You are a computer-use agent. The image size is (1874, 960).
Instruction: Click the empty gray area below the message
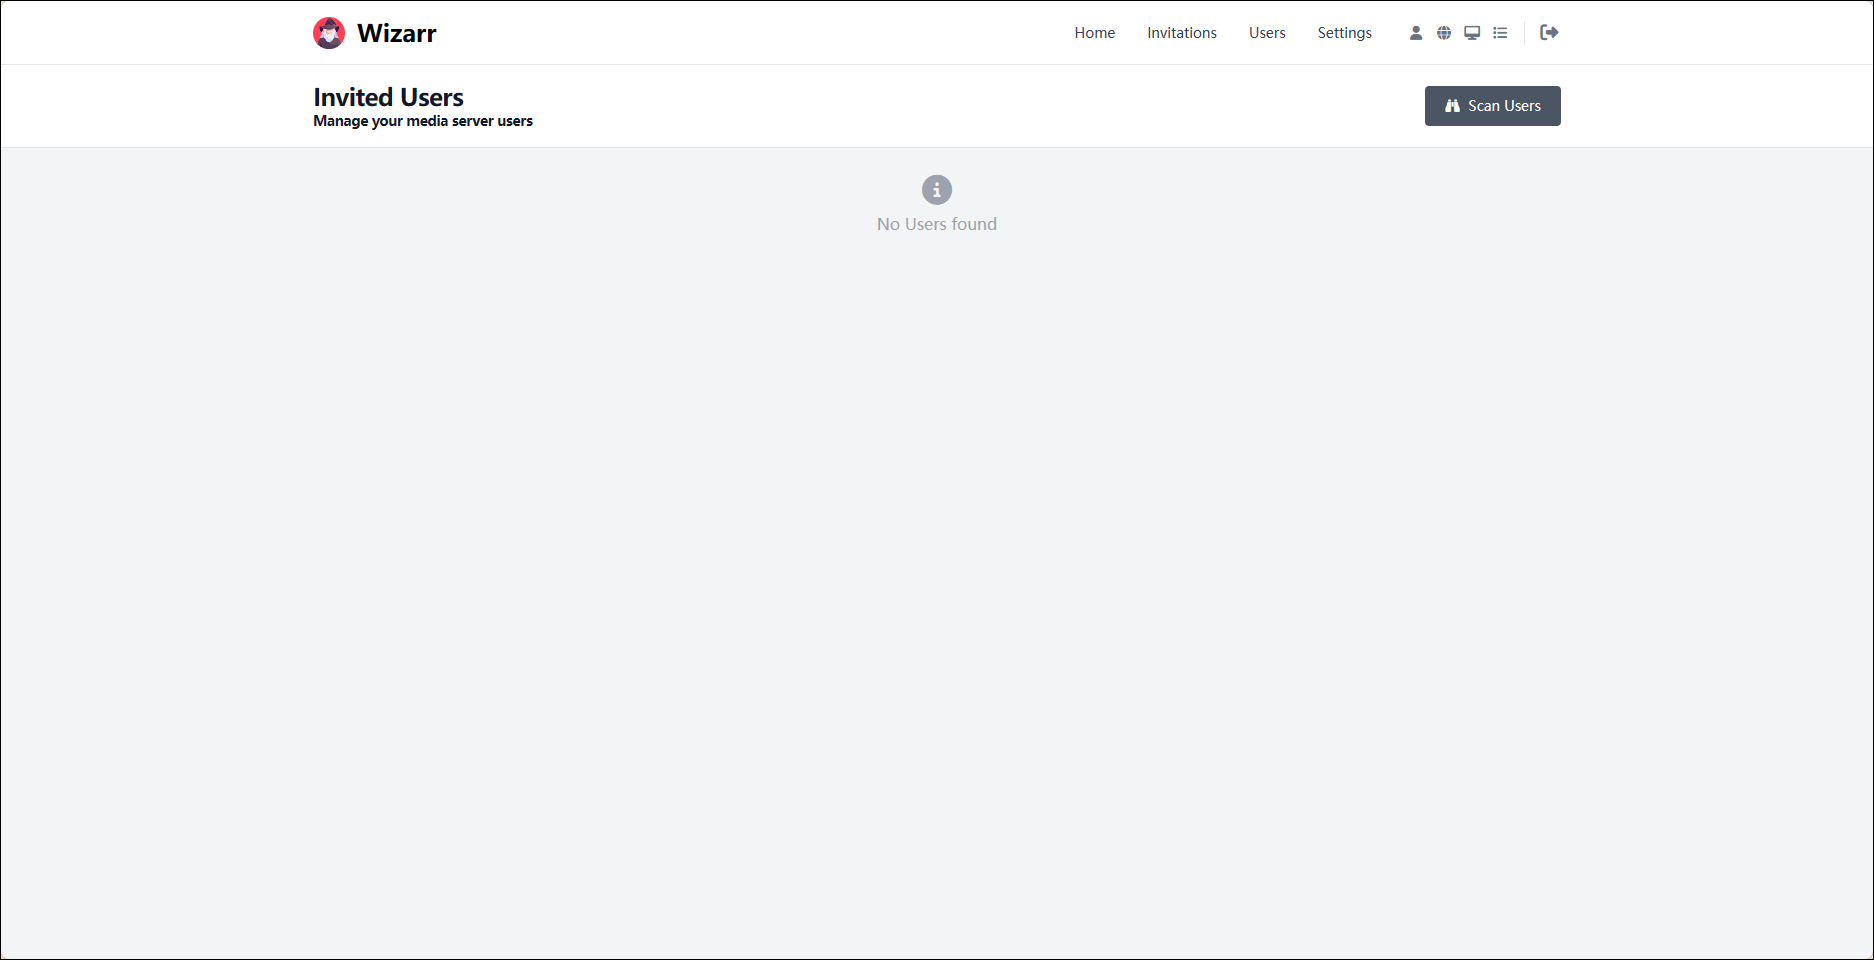(937, 550)
